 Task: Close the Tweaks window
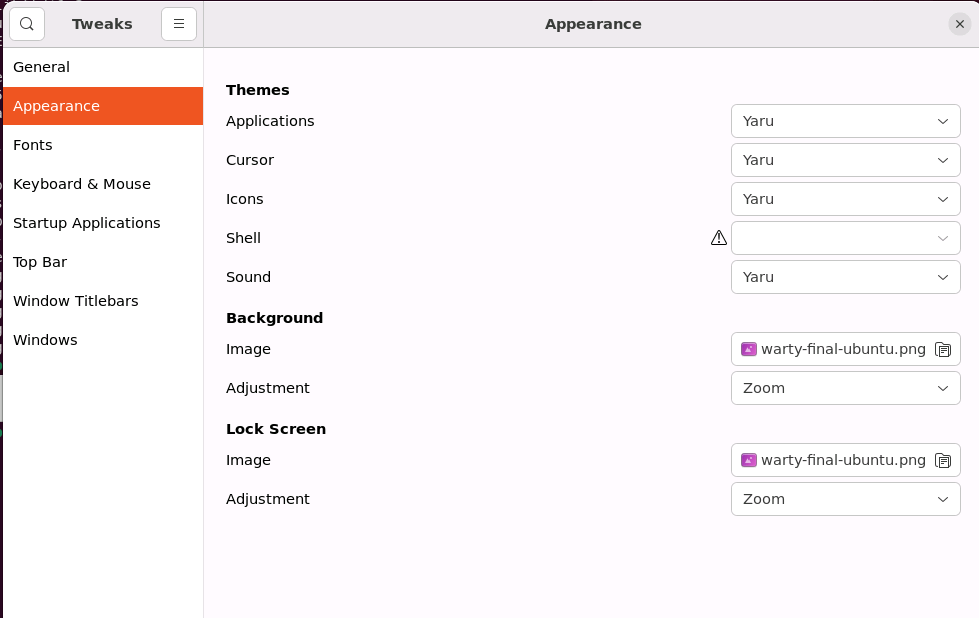[960, 24]
